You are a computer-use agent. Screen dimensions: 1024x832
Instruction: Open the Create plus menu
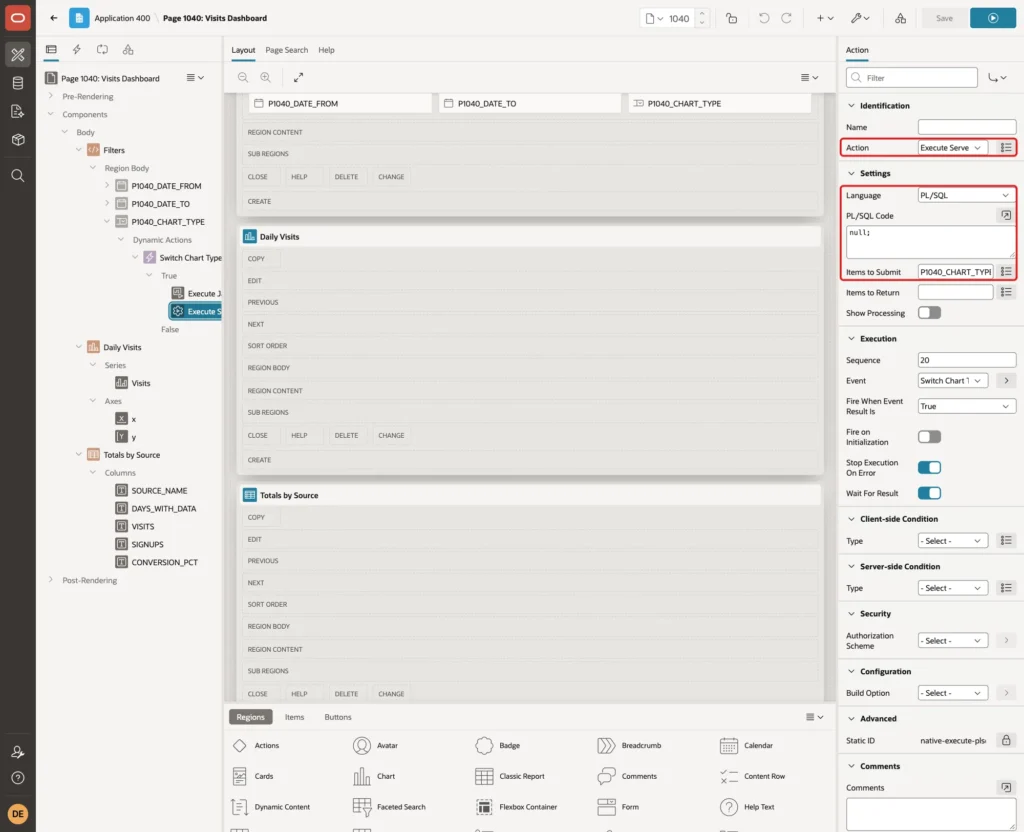tap(825, 18)
